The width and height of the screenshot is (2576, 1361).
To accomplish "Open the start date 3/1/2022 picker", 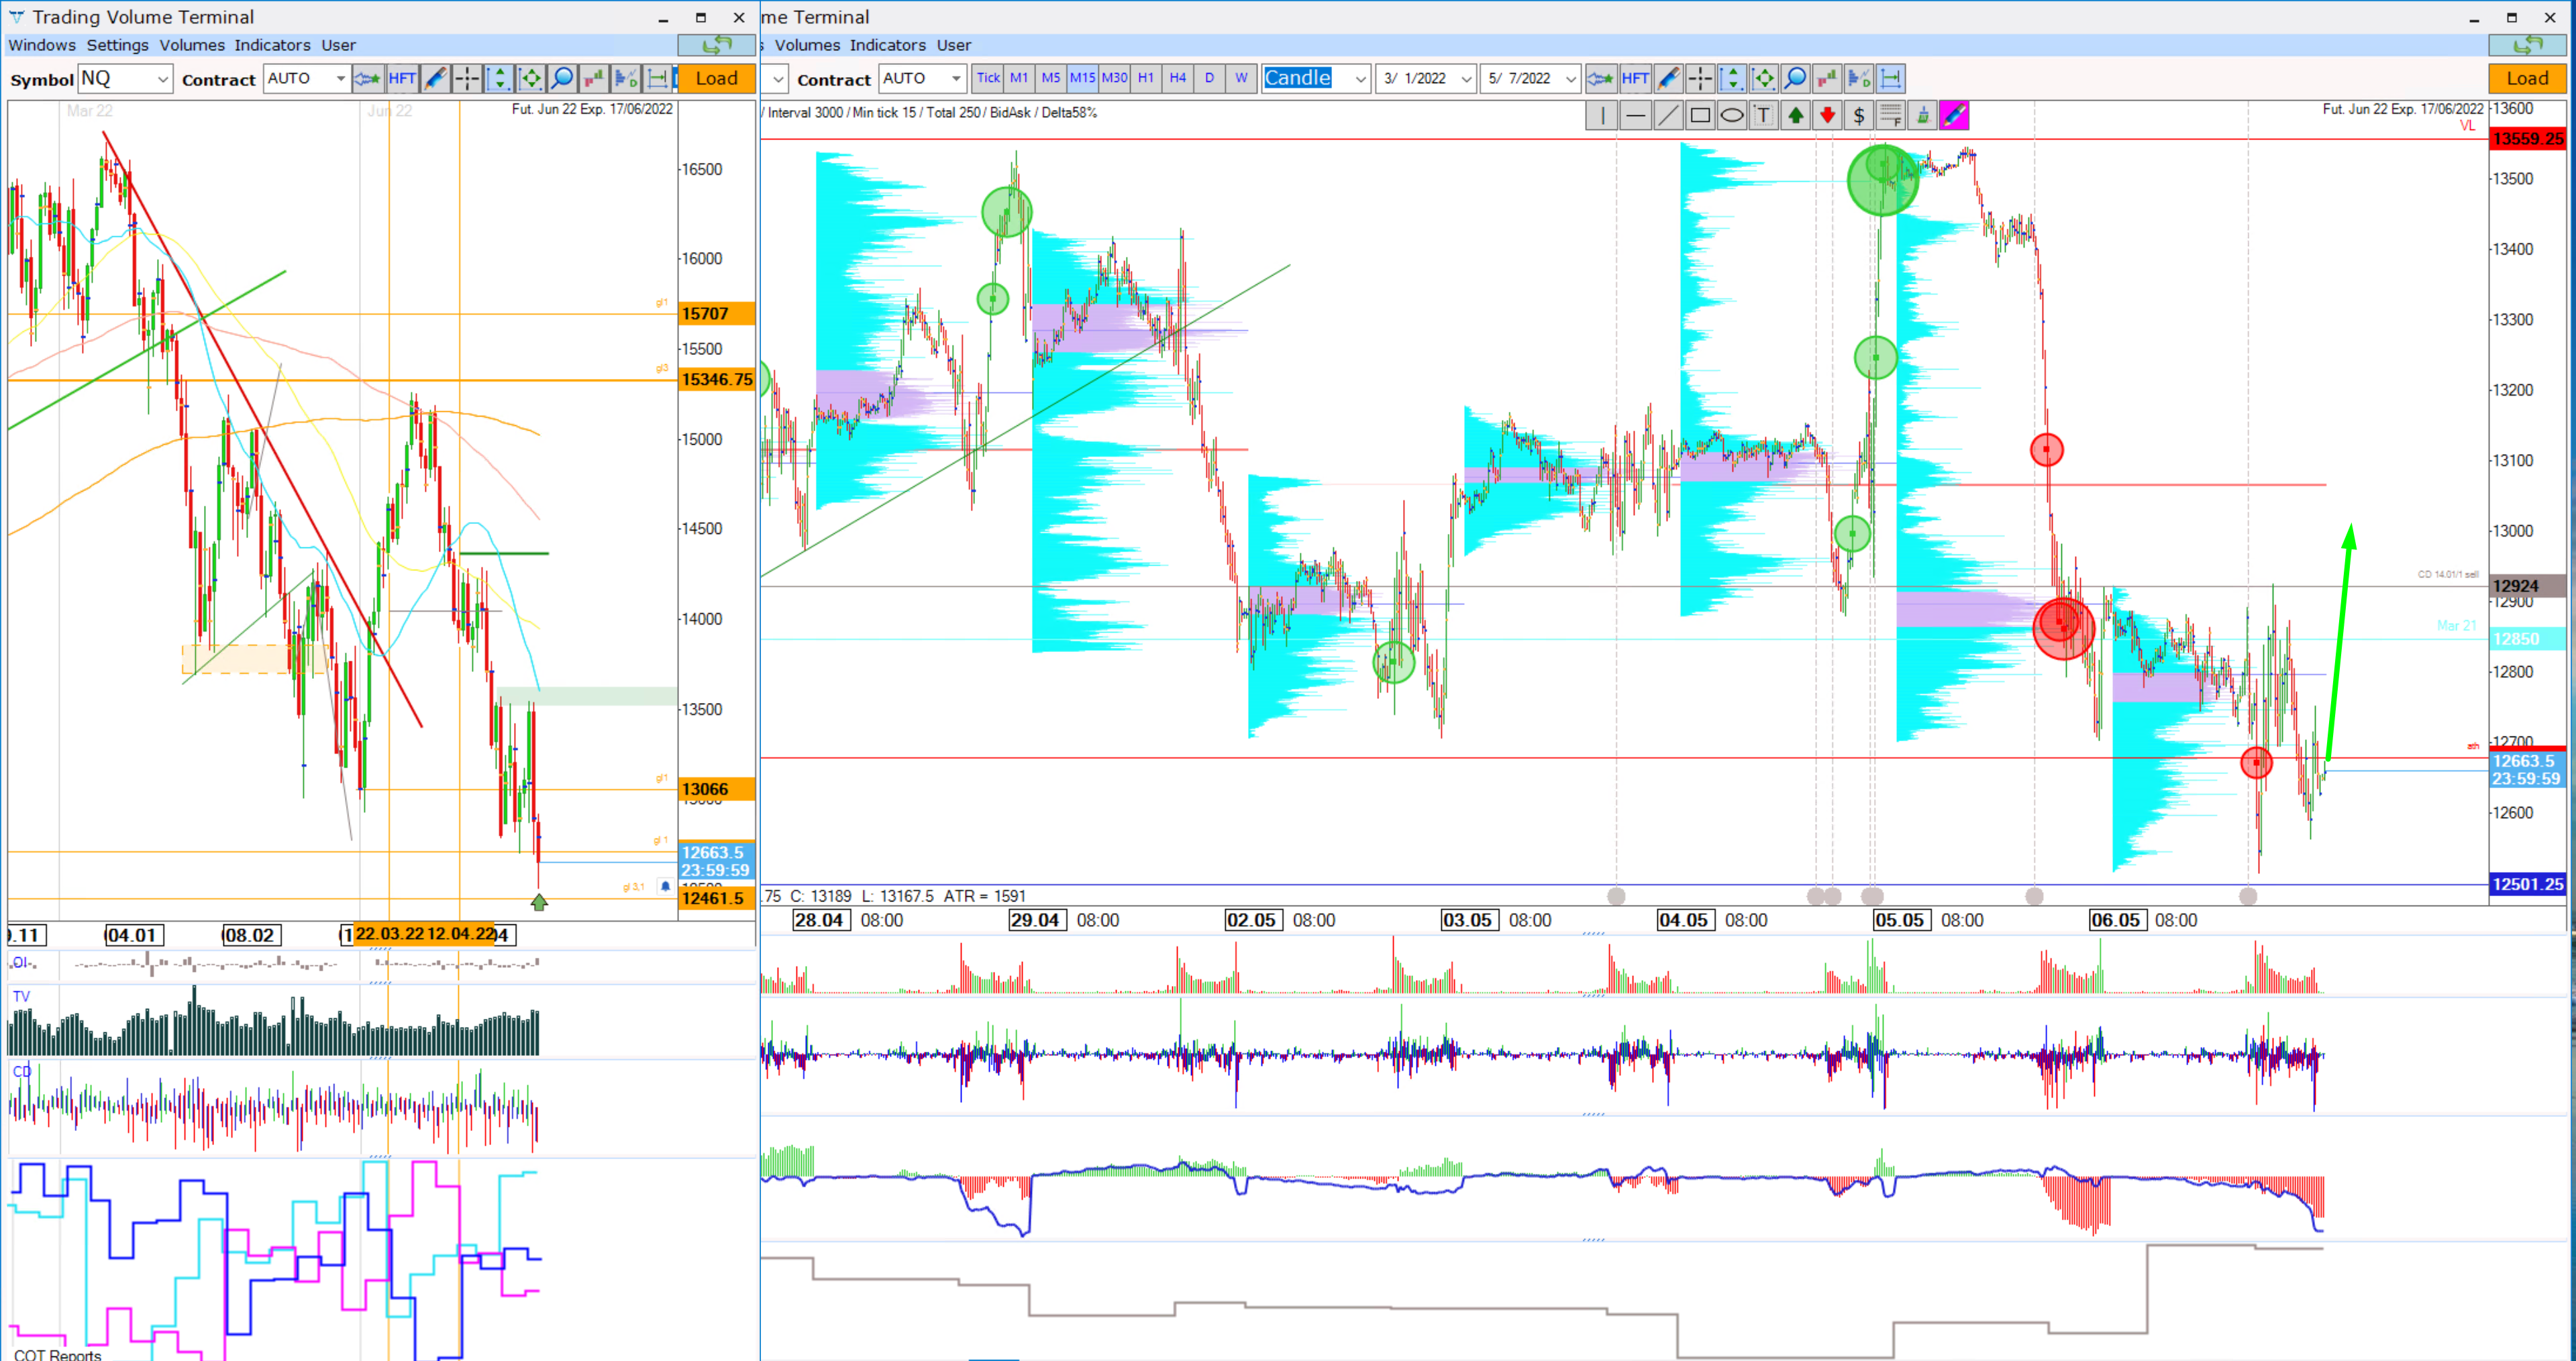I will 1426,78.
